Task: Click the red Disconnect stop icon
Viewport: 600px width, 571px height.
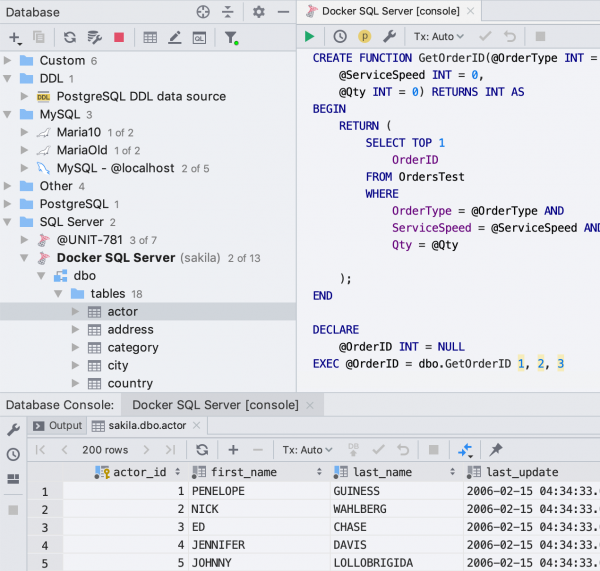Action: click(x=119, y=38)
